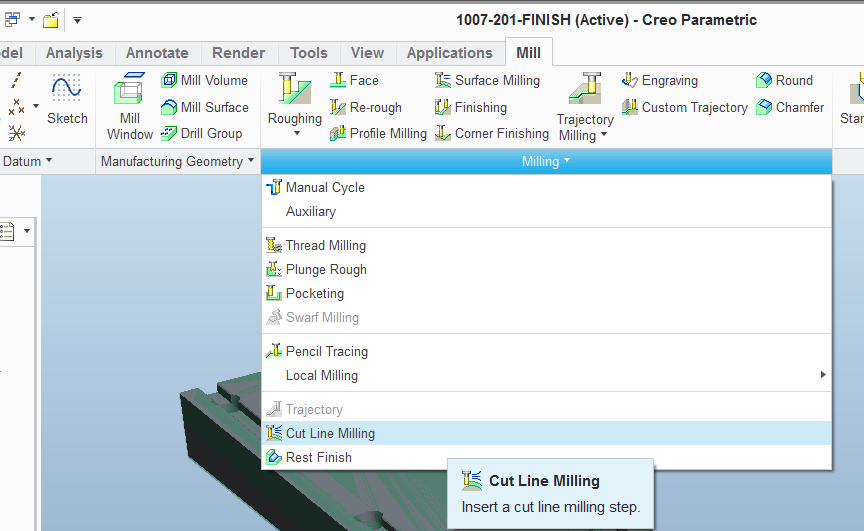Viewport: 864px width, 531px height.
Task: Click the Mill Volume icon
Action: coord(169,80)
